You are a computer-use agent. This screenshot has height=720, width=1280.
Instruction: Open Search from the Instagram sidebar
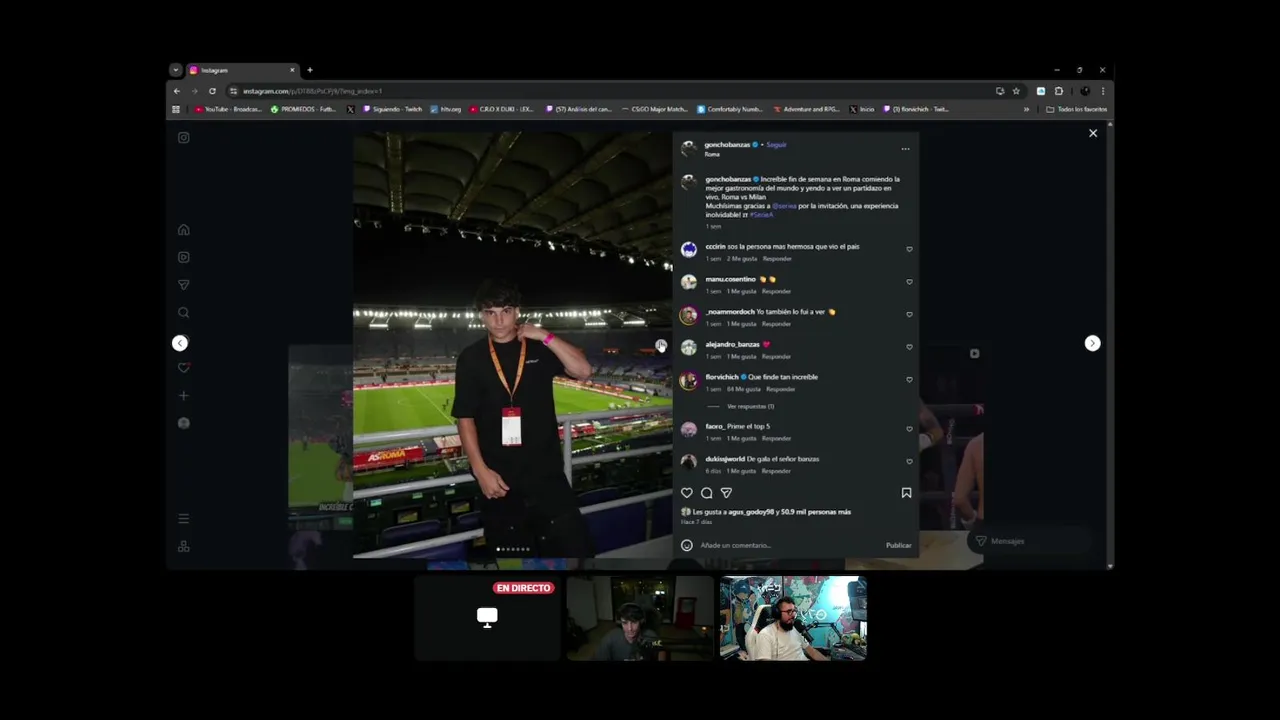183,313
